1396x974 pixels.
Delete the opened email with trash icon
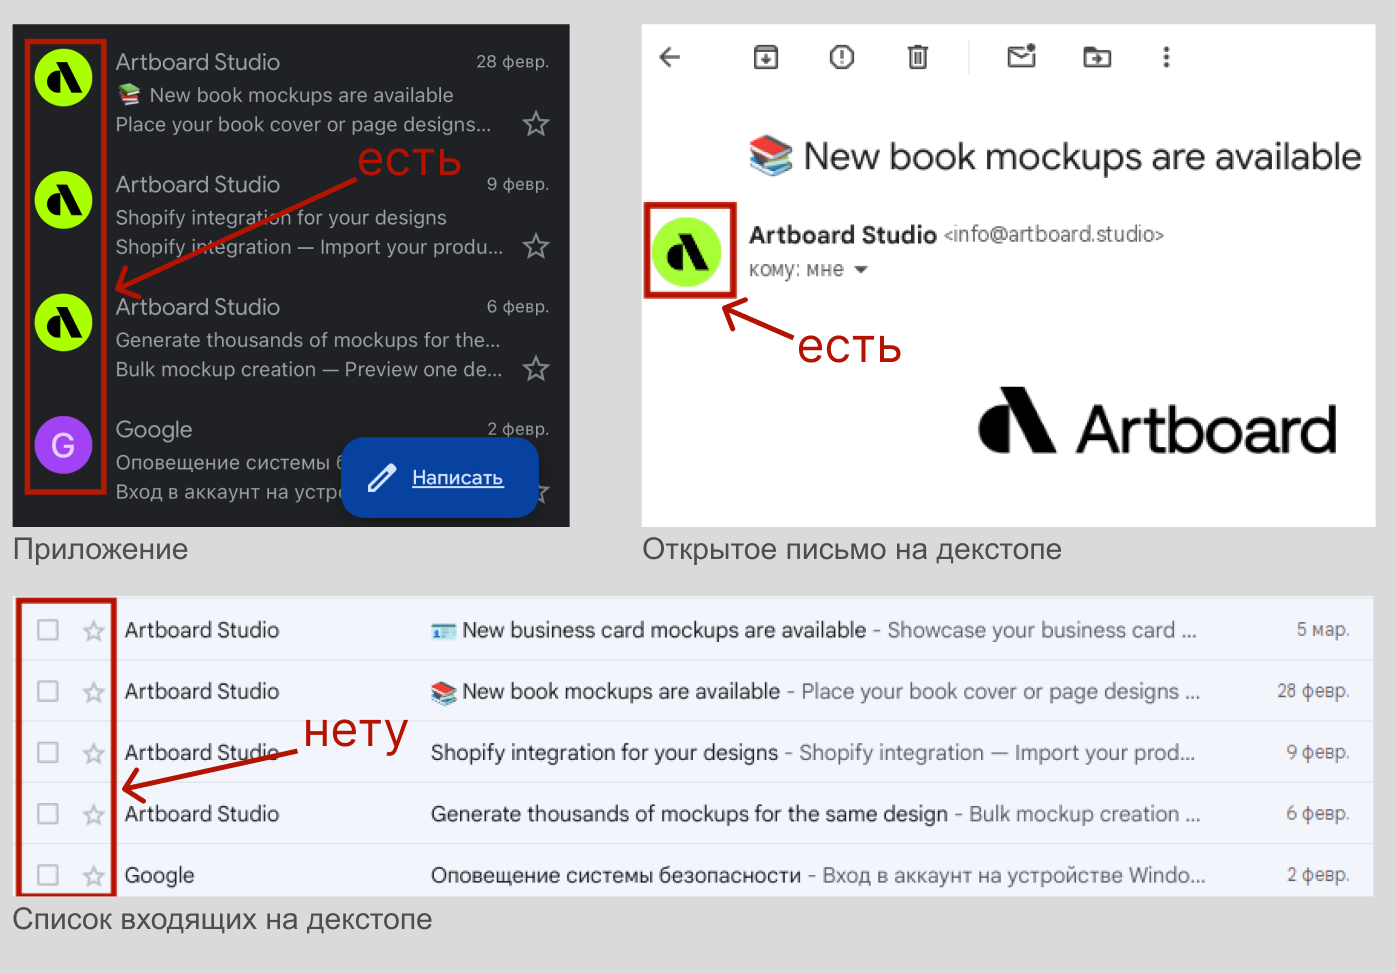(918, 57)
